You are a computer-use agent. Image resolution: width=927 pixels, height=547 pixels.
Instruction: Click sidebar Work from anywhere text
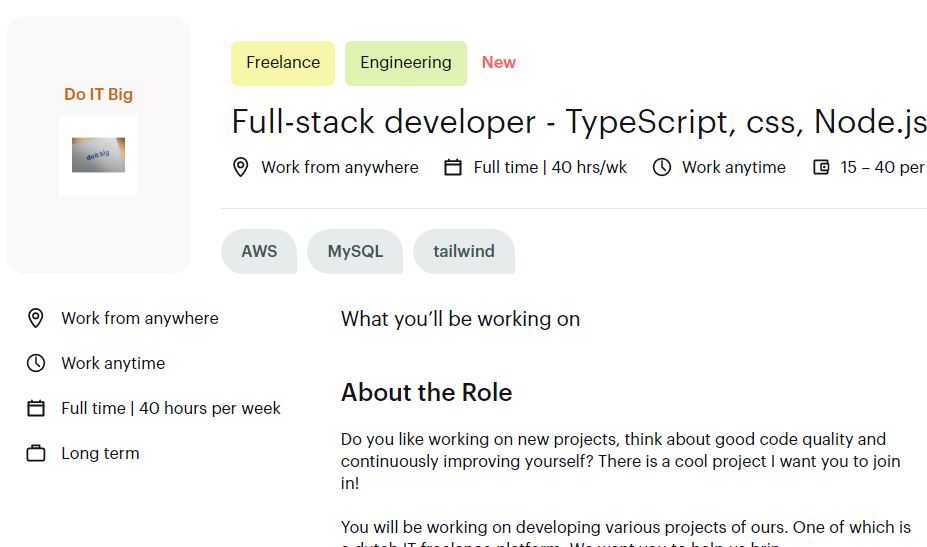[140, 318]
